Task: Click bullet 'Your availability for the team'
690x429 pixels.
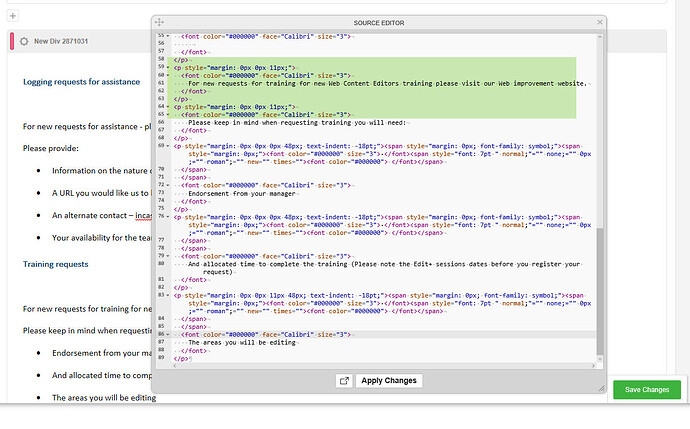Action: (x=102, y=238)
